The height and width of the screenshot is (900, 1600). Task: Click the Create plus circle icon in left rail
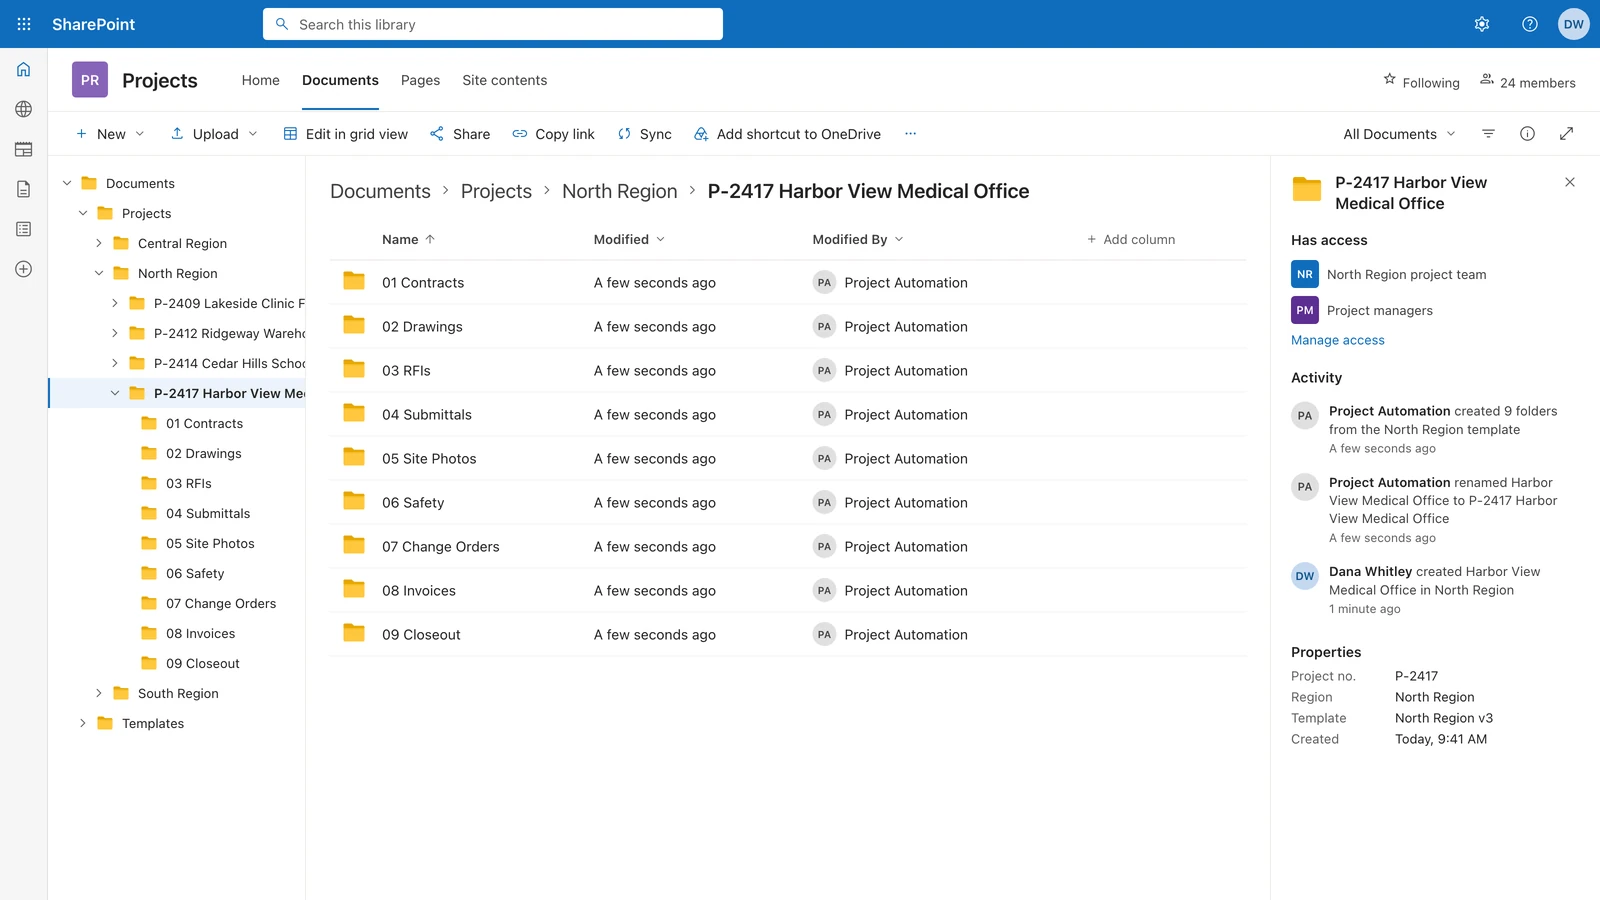click(x=24, y=269)
